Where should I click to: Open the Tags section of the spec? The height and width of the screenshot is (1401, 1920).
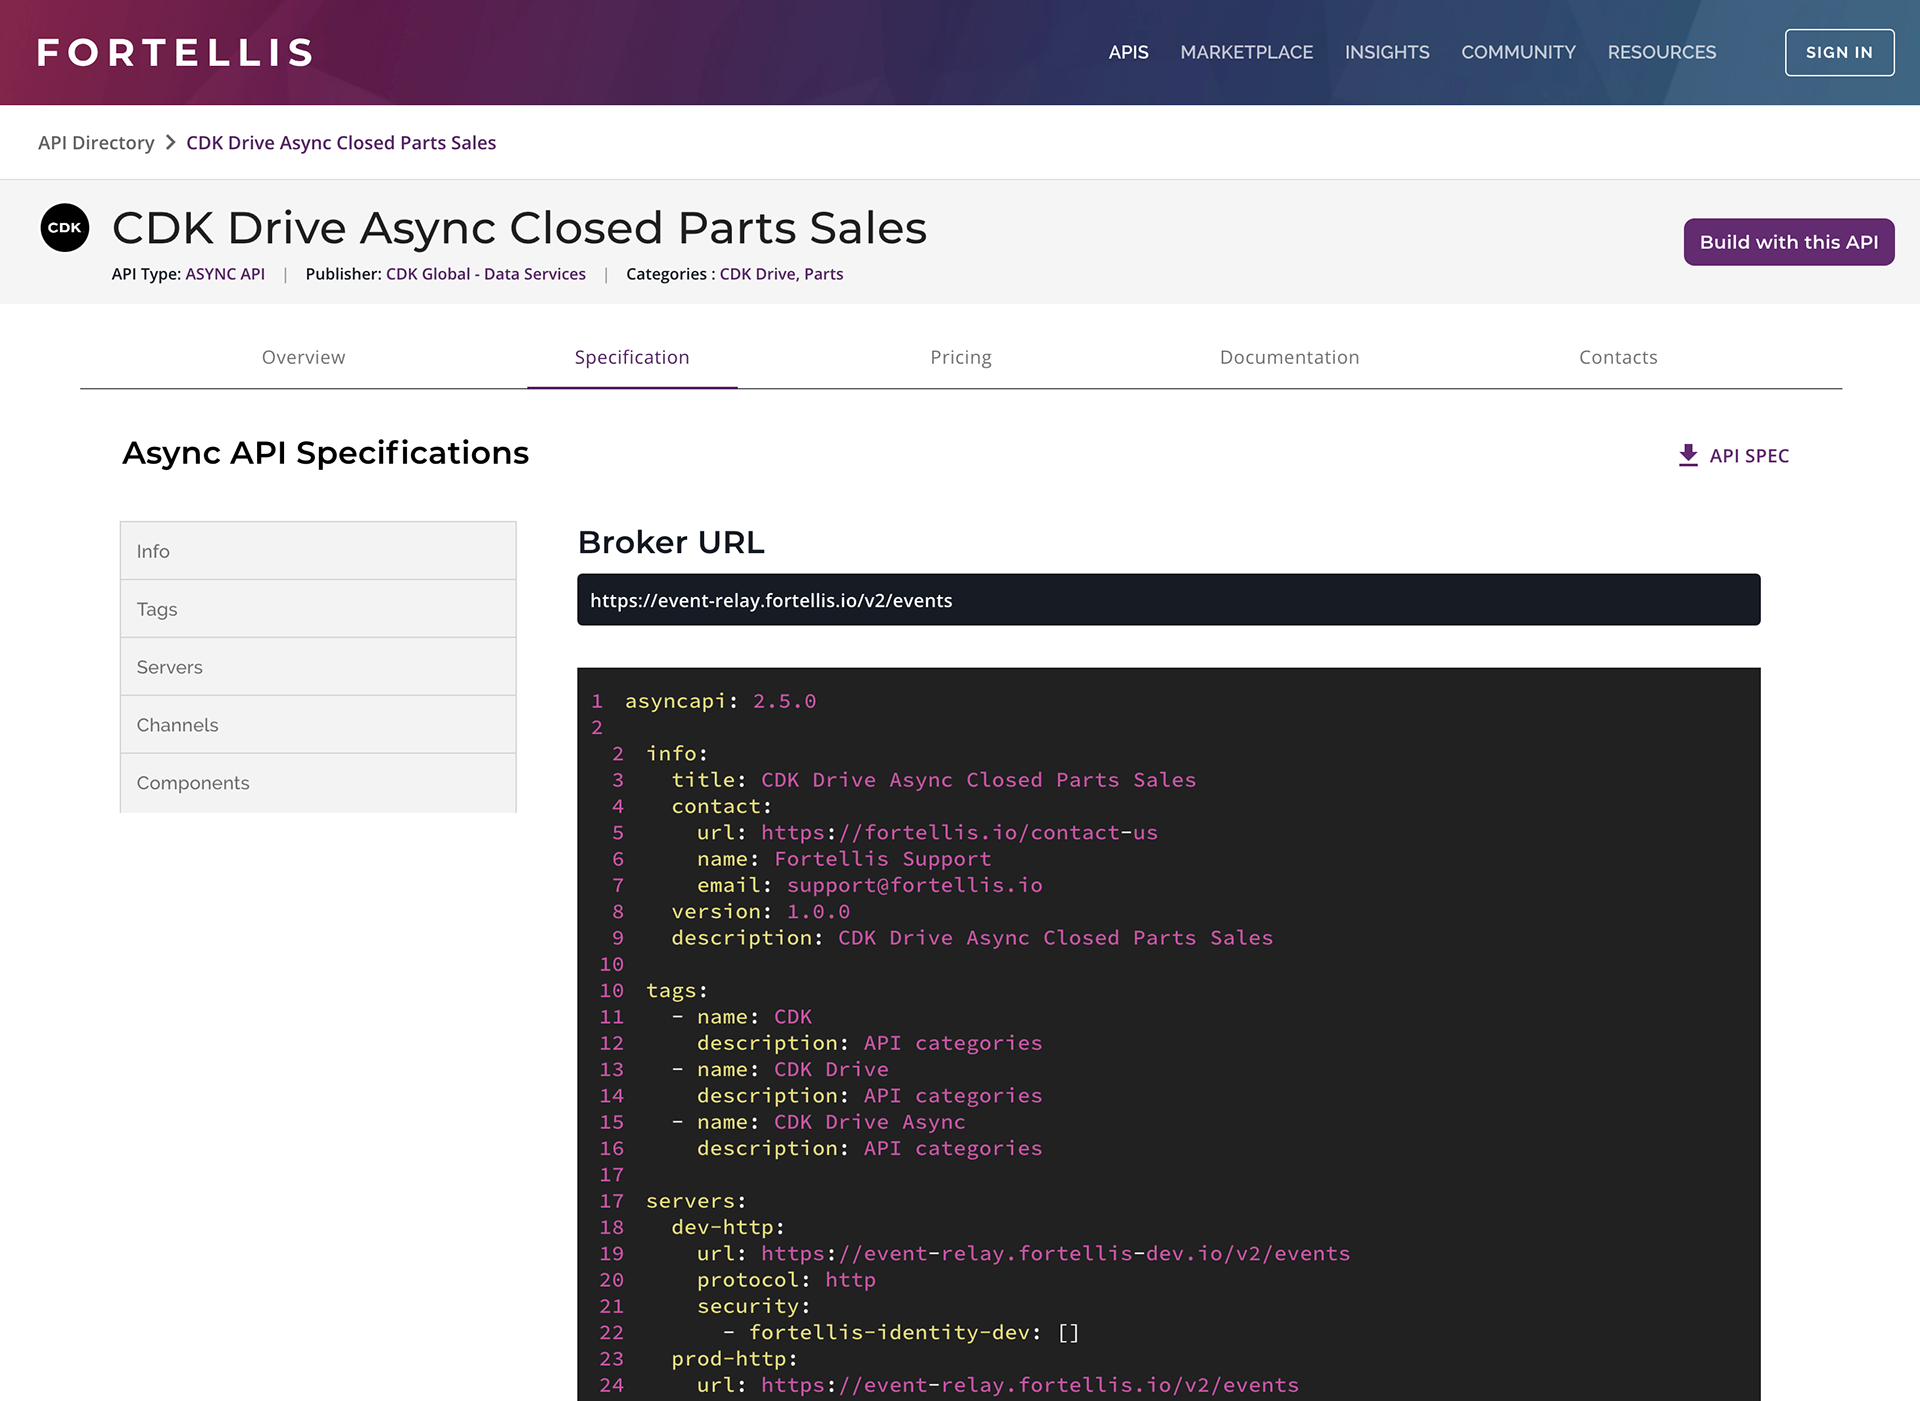(156, 608)
